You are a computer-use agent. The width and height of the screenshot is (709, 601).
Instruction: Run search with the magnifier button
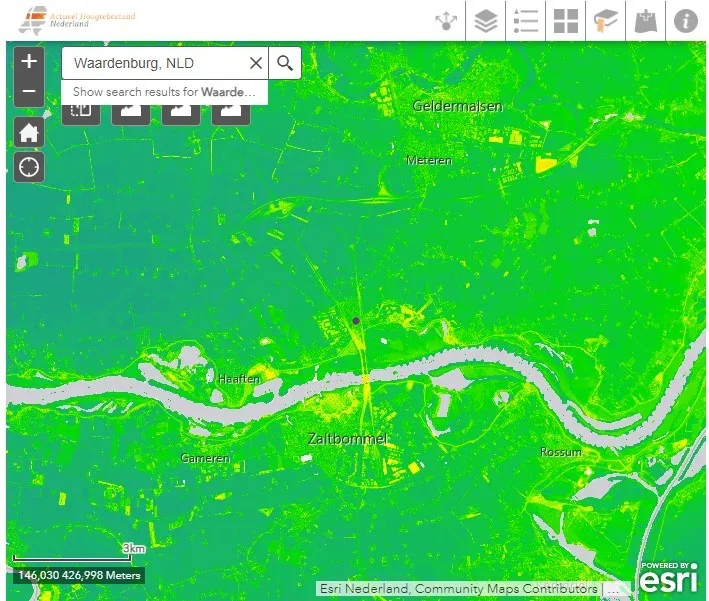point(285,63)
